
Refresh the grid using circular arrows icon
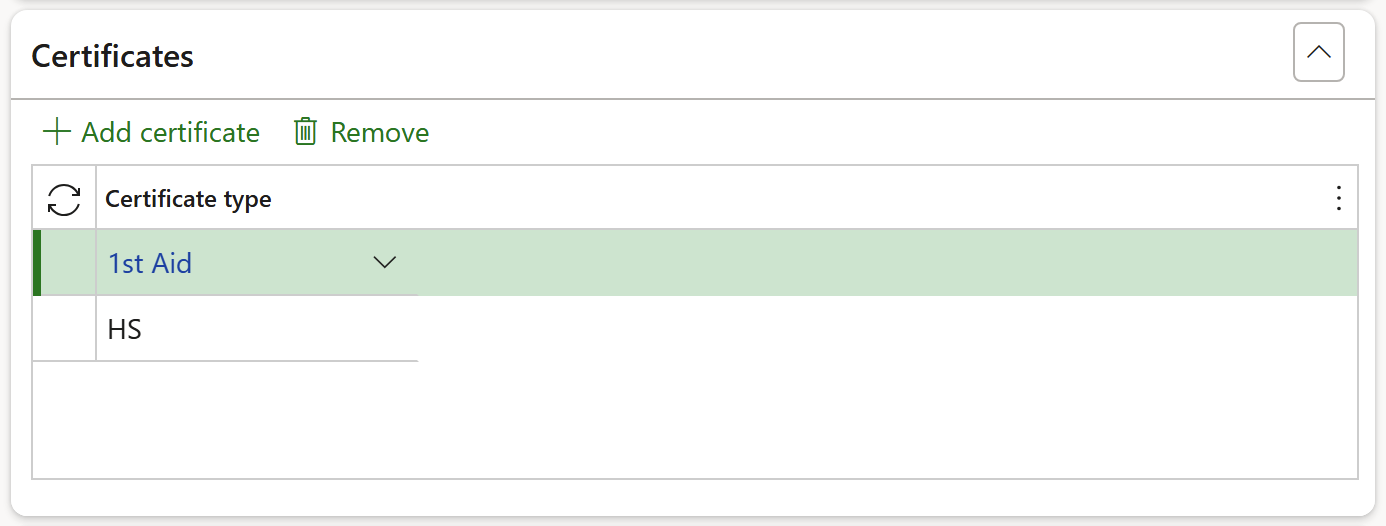point(64,199)
